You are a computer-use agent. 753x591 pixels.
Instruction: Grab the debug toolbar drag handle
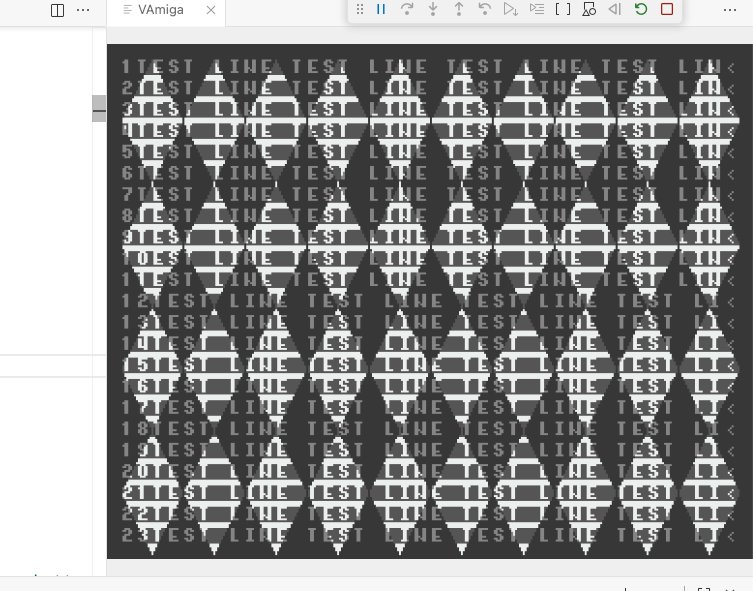(360, 9)
